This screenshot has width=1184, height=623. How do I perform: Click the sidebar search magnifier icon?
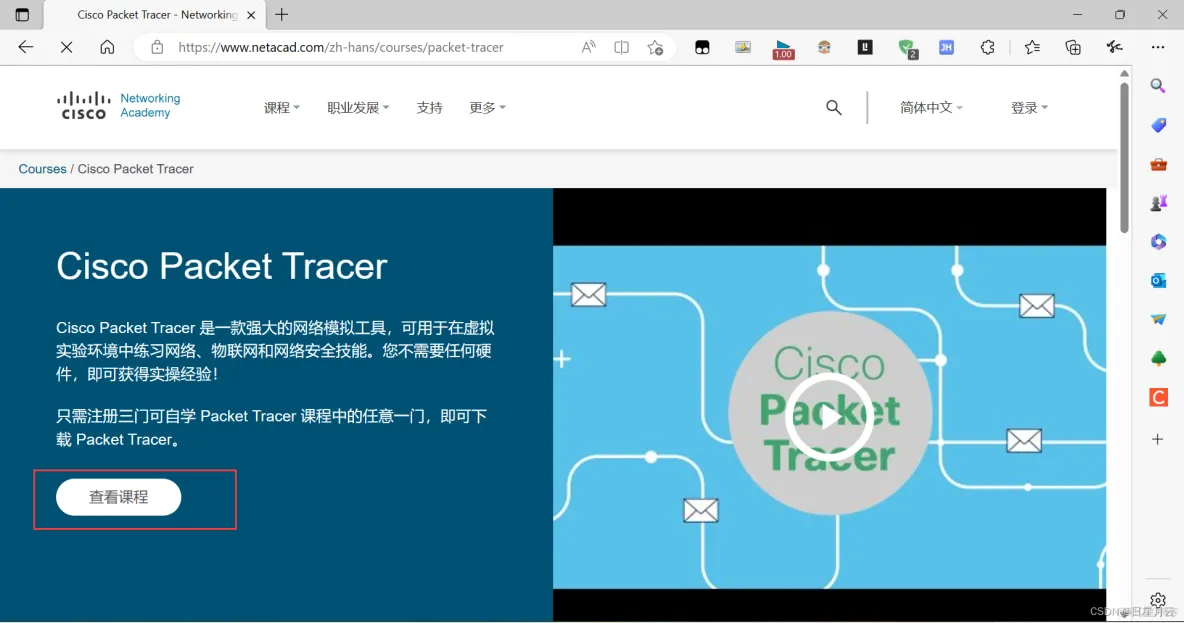[x=1158, y=85]
